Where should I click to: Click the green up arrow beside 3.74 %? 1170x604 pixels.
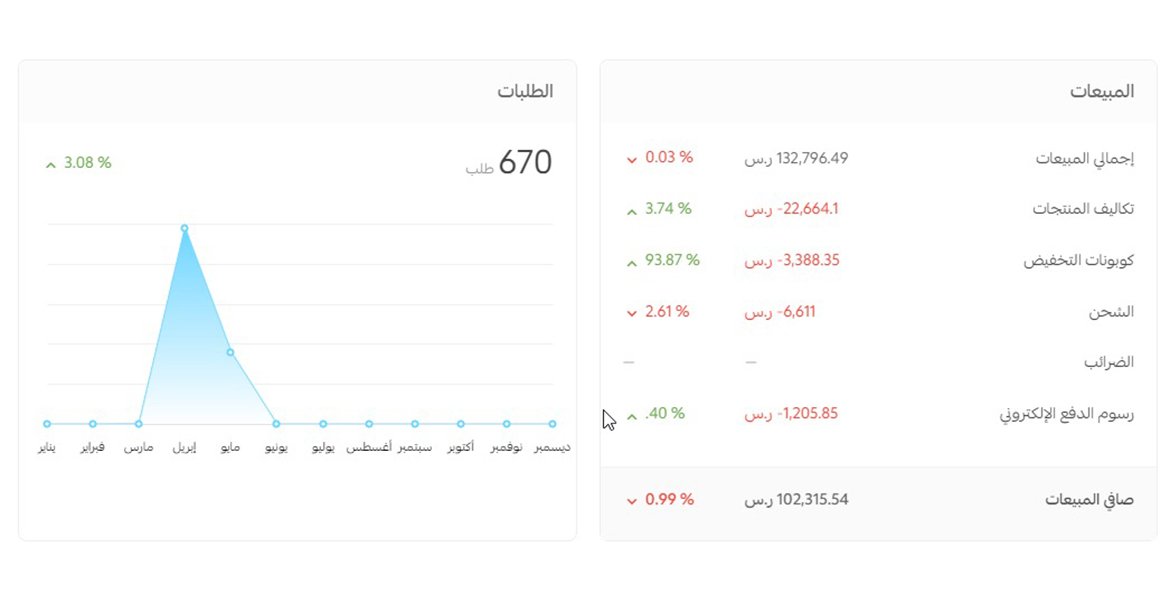631,211
